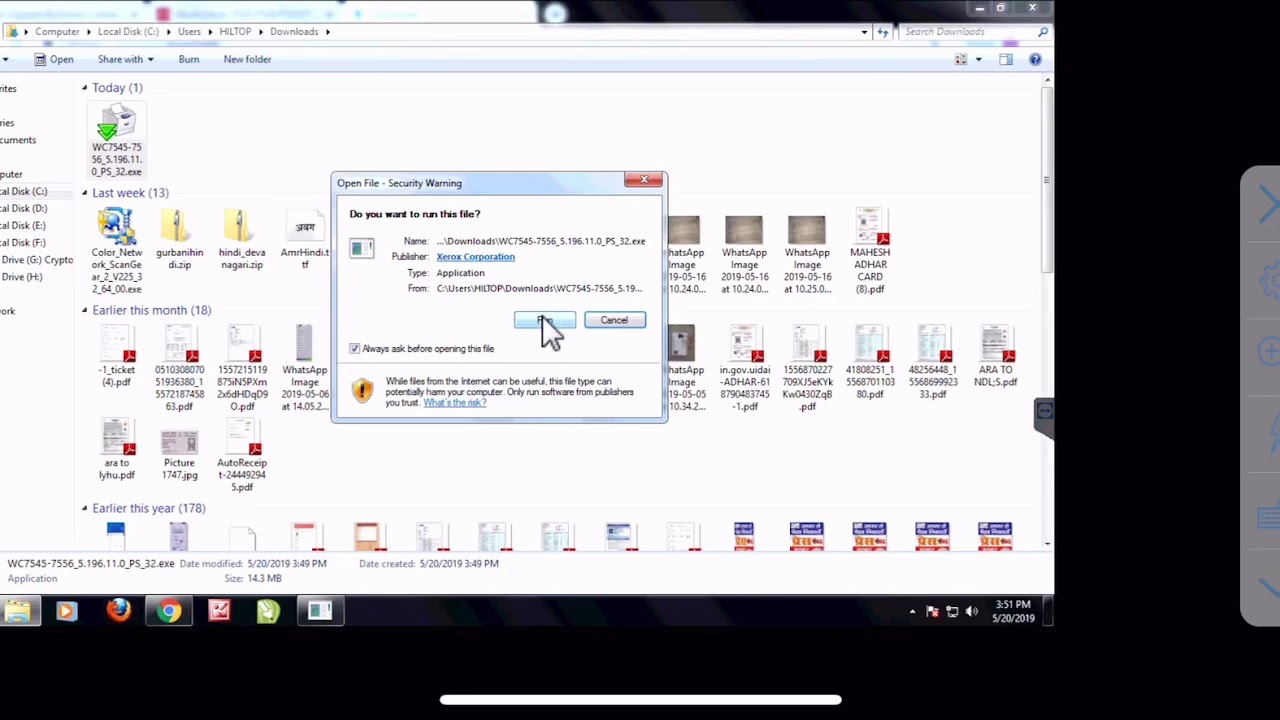Select the hindi_devanagari.zip archive
Viewport: 1280px width, 720px height.
click(x=241, y=238)
